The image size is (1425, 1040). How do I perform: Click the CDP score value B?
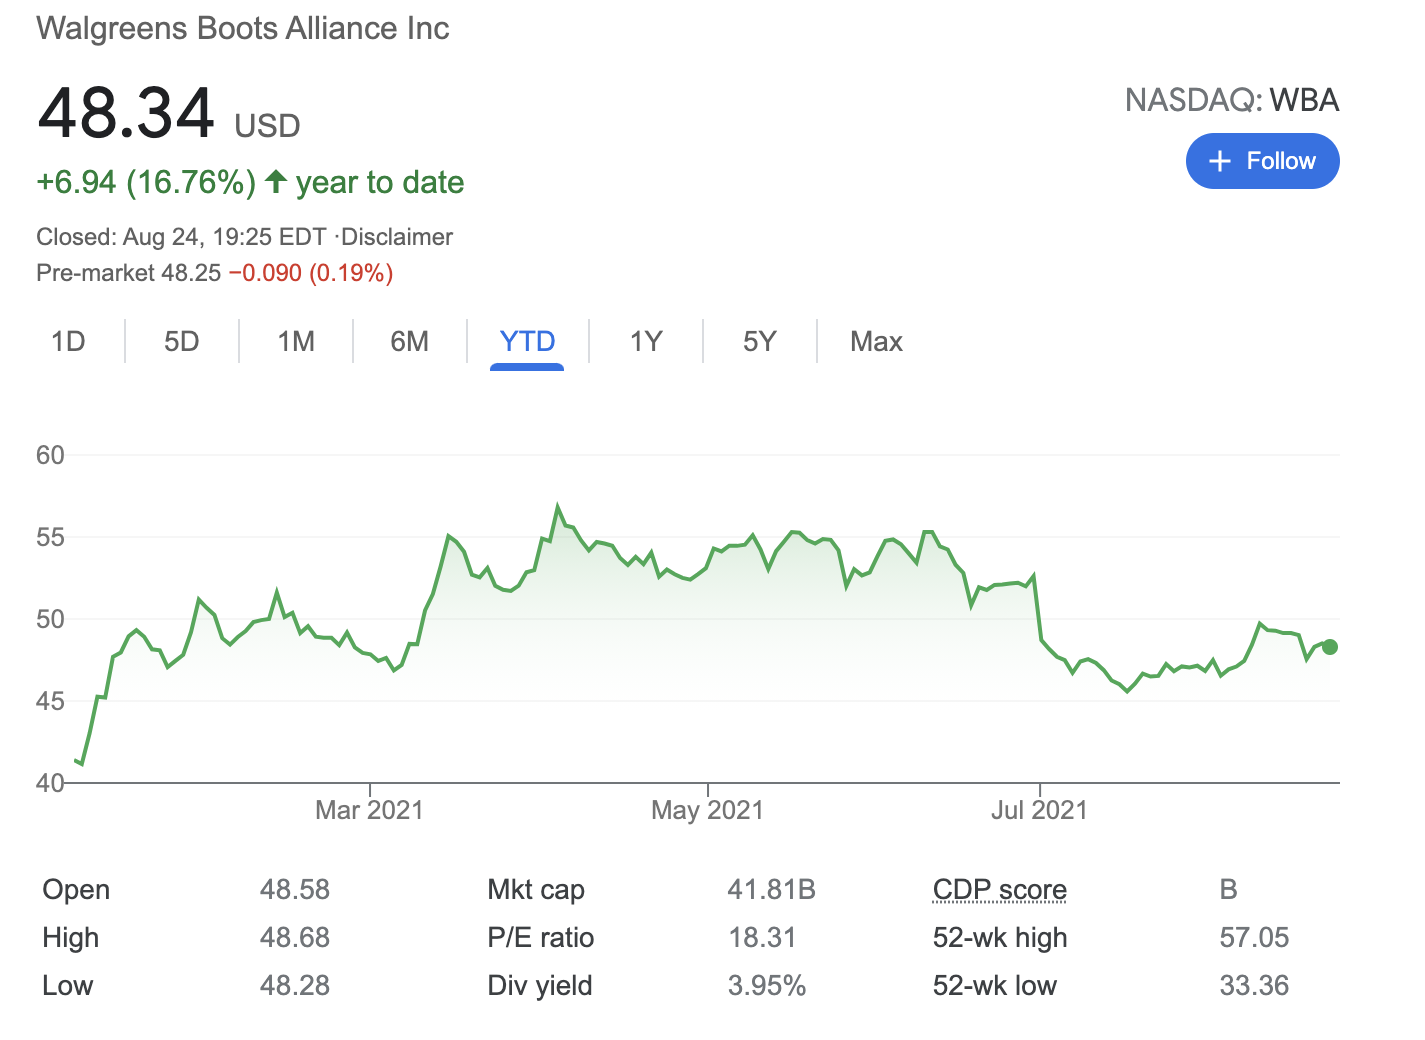1228,889
